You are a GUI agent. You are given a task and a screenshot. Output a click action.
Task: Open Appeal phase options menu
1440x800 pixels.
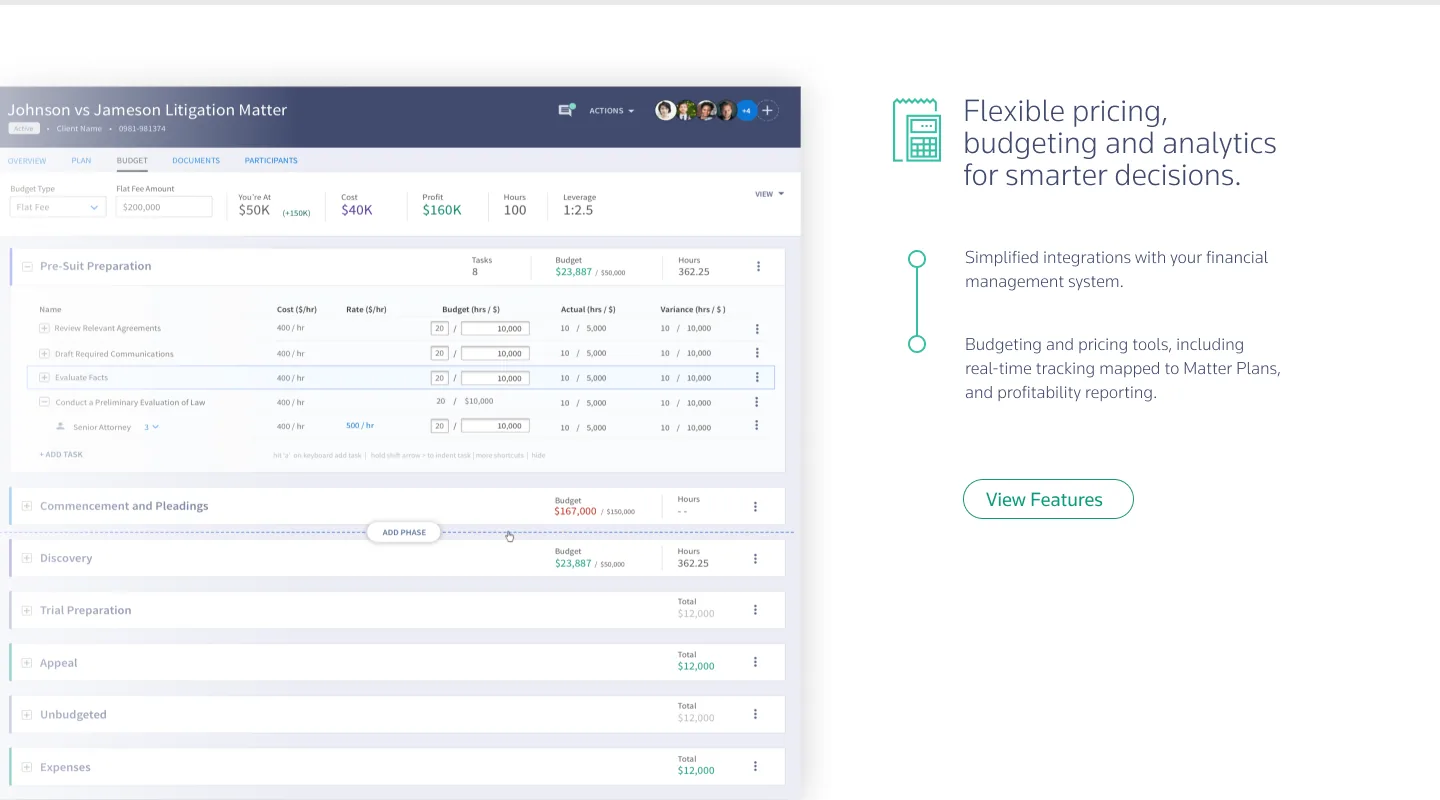[x=755, y=662]
